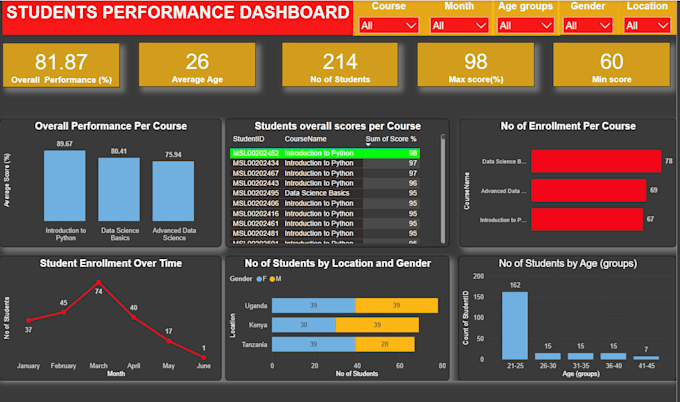Viewport: 680px width, 402px height.
Task: Click the May data point (17)
Action: click(x=169, y=341)
